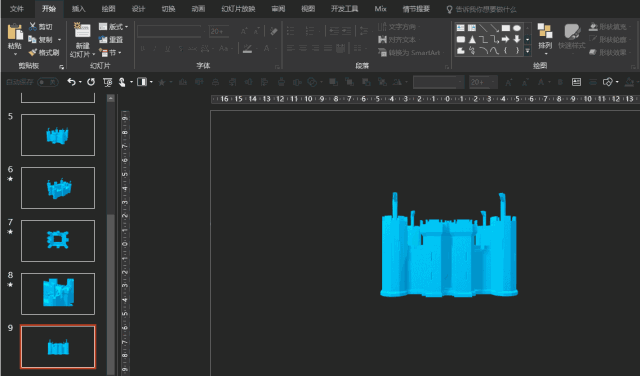640x376 pixels.
Task: Open the Undo history dropdown arrow
Action: [80, 82]
